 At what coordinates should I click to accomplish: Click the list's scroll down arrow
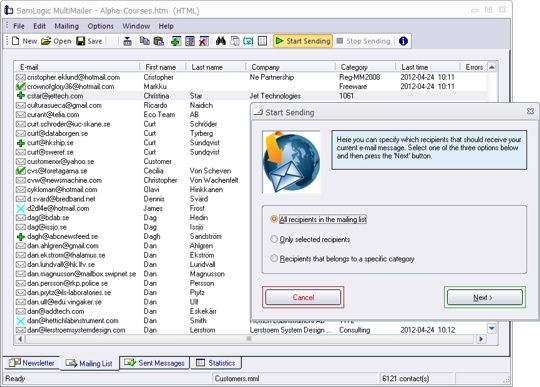pyautogui.click(x=492, y=328)
